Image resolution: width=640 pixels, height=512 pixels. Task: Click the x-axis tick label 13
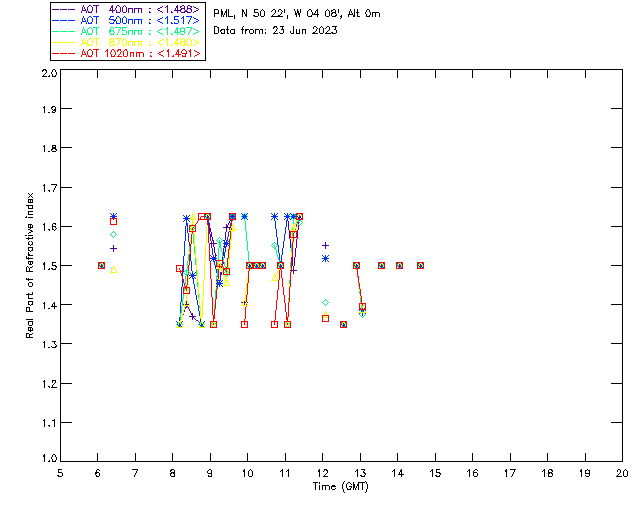(360, 473)
